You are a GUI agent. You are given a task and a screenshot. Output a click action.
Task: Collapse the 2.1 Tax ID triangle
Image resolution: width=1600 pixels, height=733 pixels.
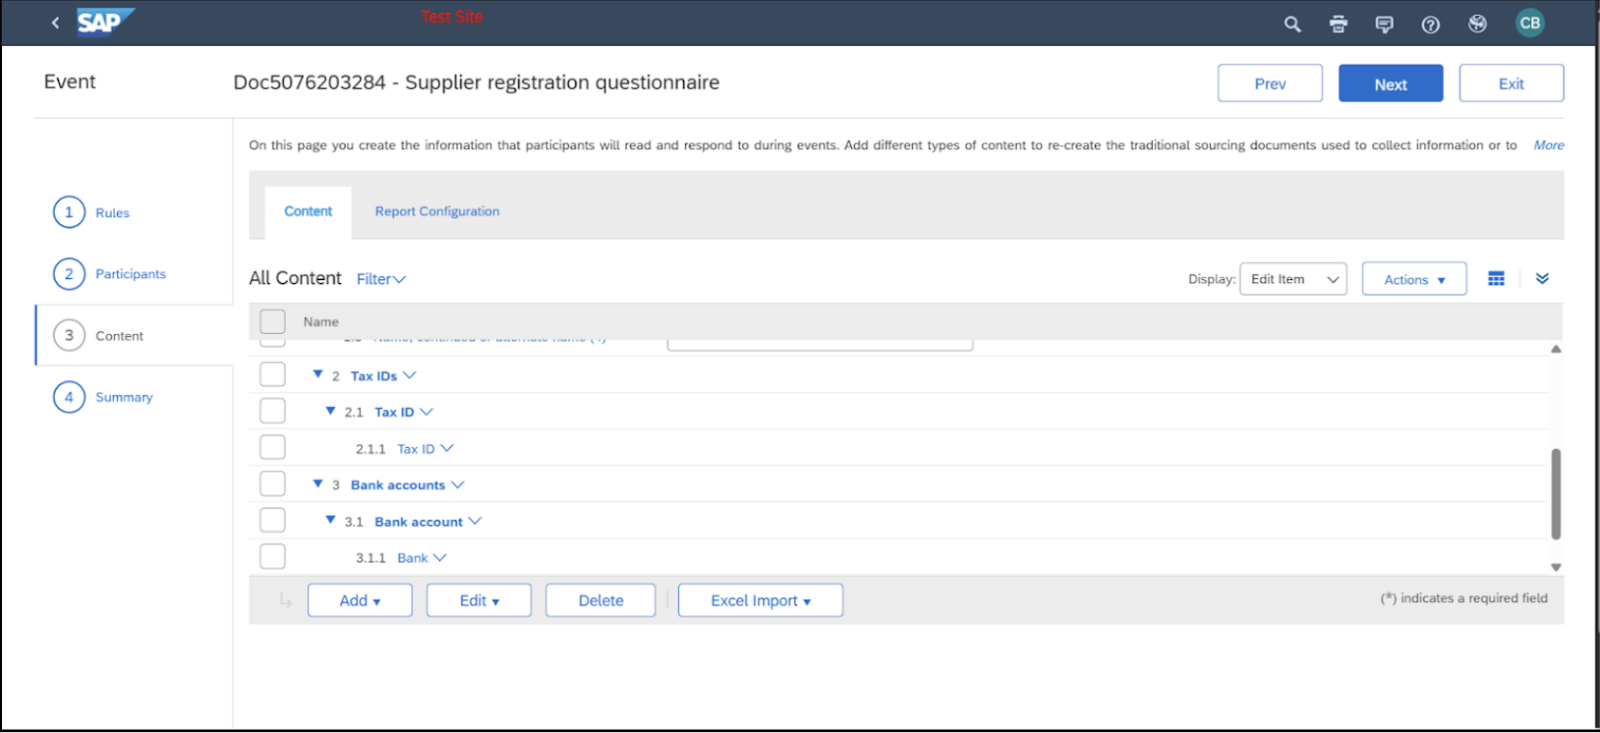330,410
